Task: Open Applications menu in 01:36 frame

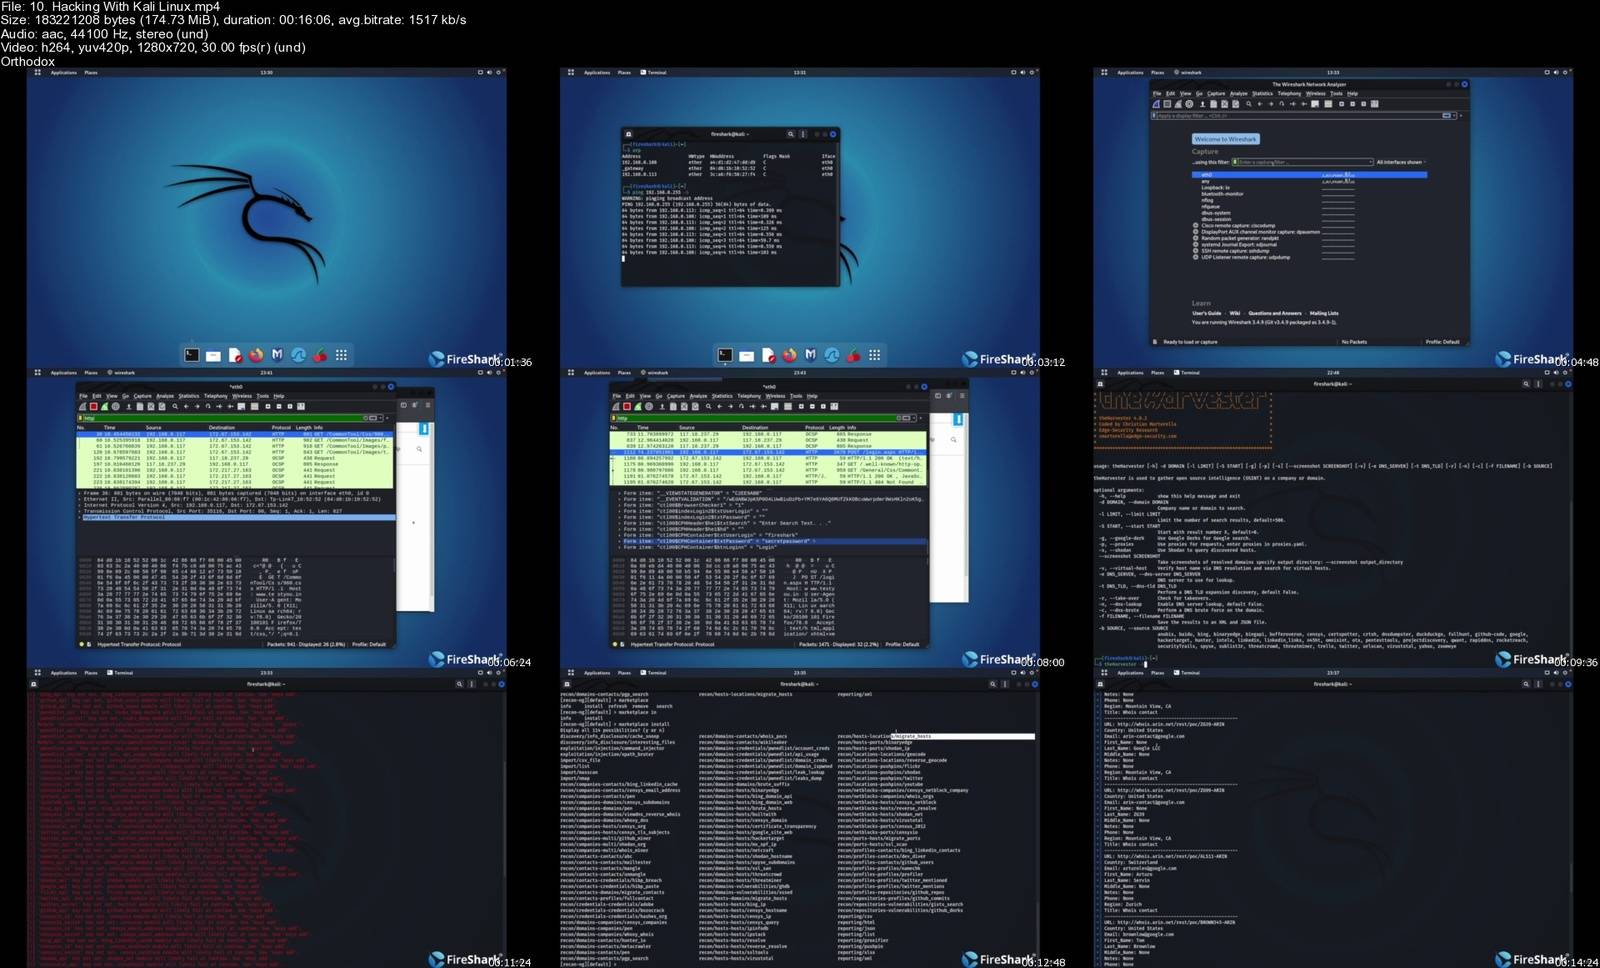Action: coord(63,72)
